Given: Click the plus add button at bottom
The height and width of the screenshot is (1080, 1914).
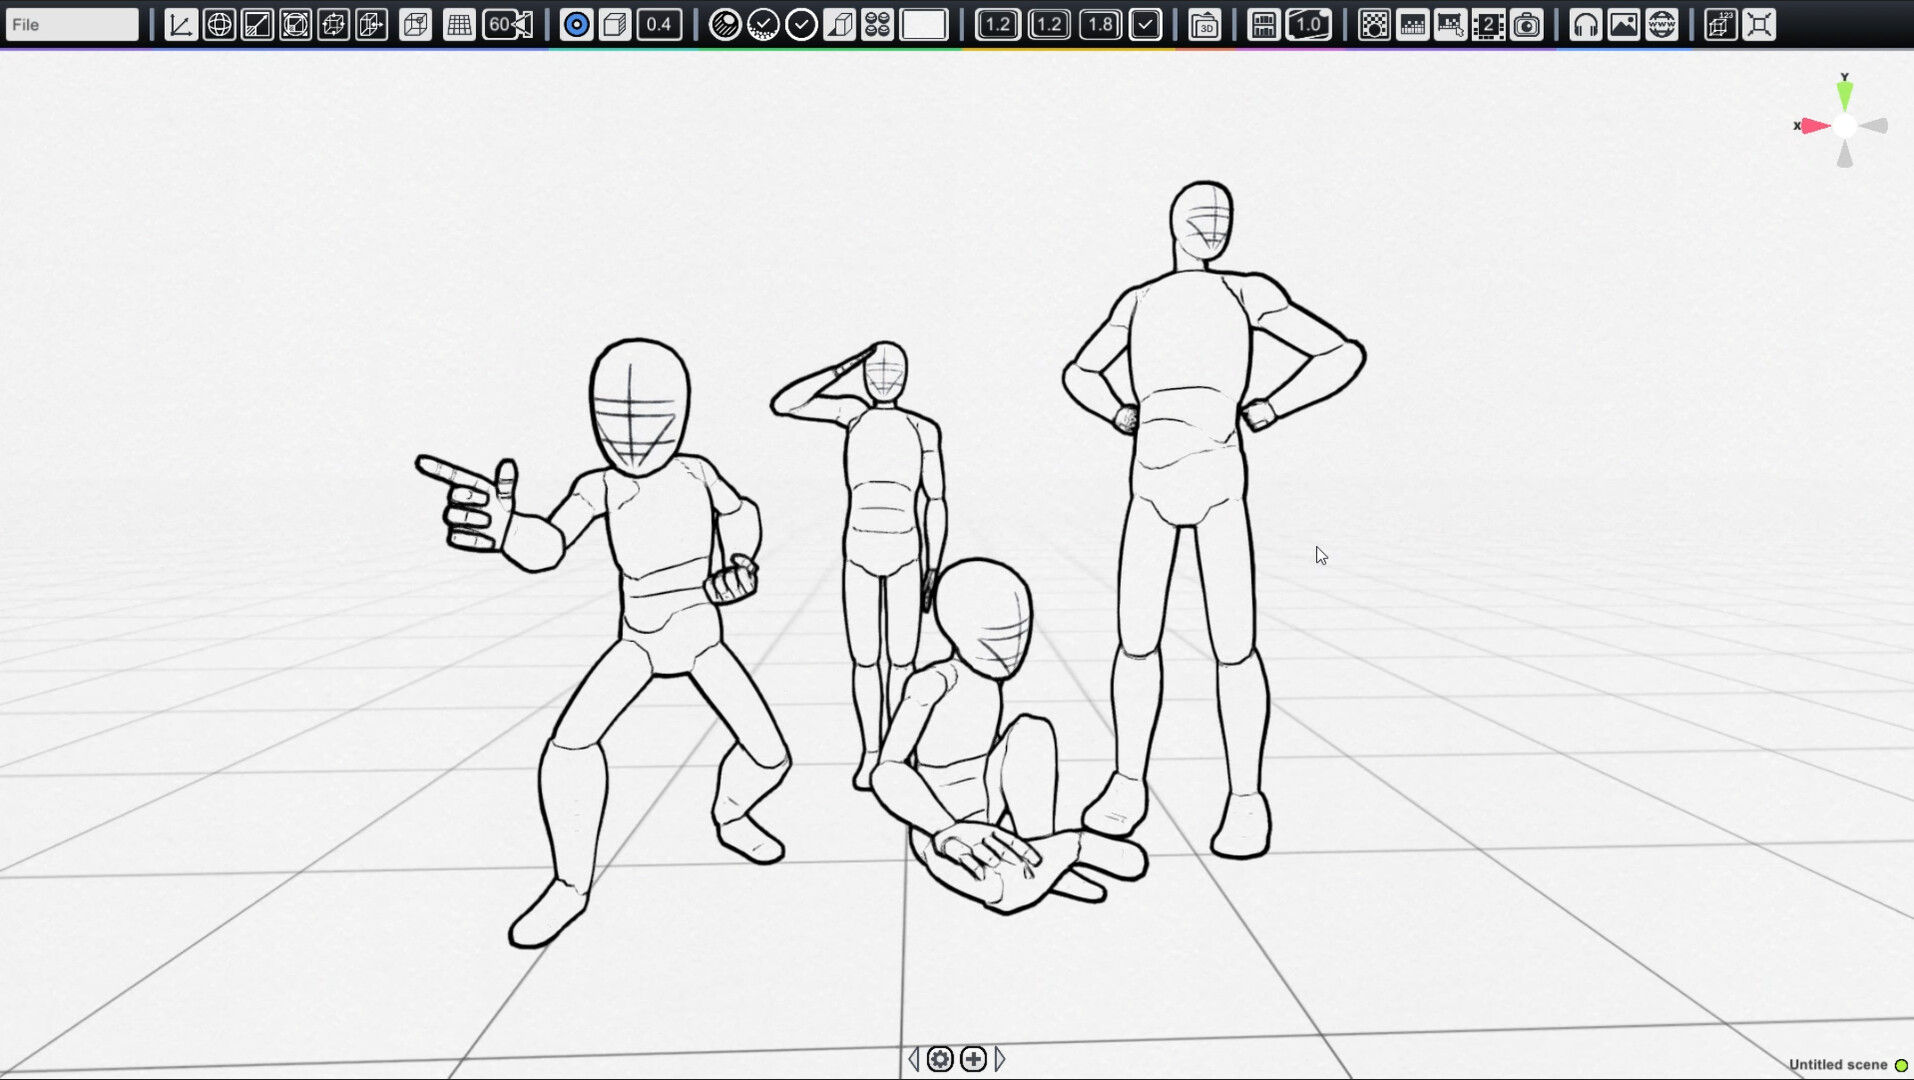Looking at the screenshot, I should click(973, 1059).
